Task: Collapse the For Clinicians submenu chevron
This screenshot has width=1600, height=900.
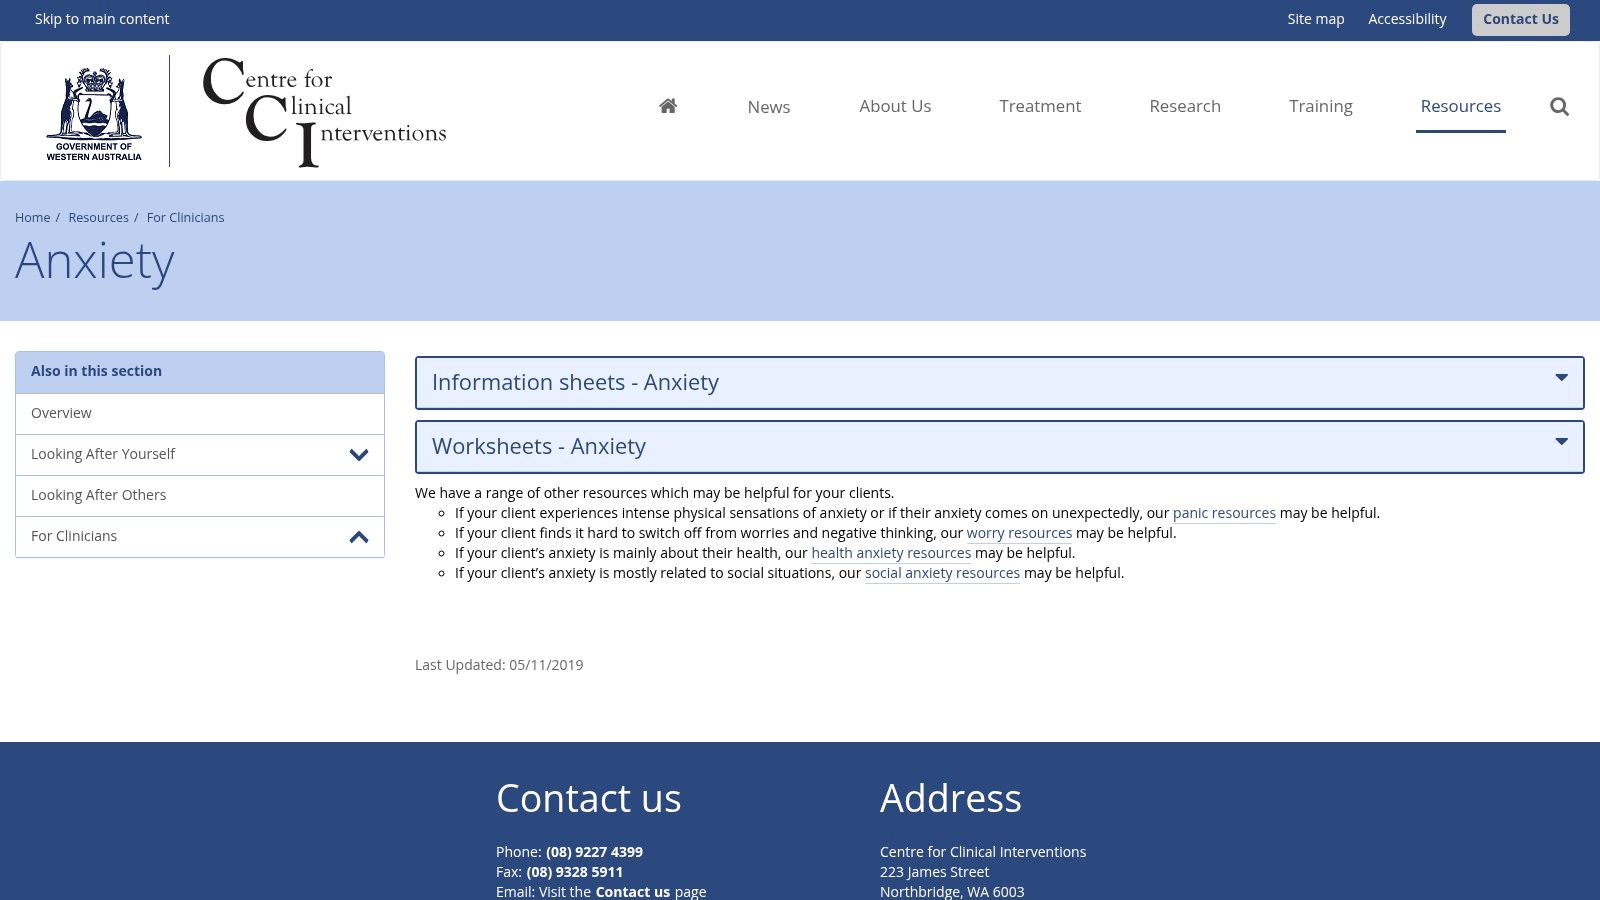Action: 359,537
